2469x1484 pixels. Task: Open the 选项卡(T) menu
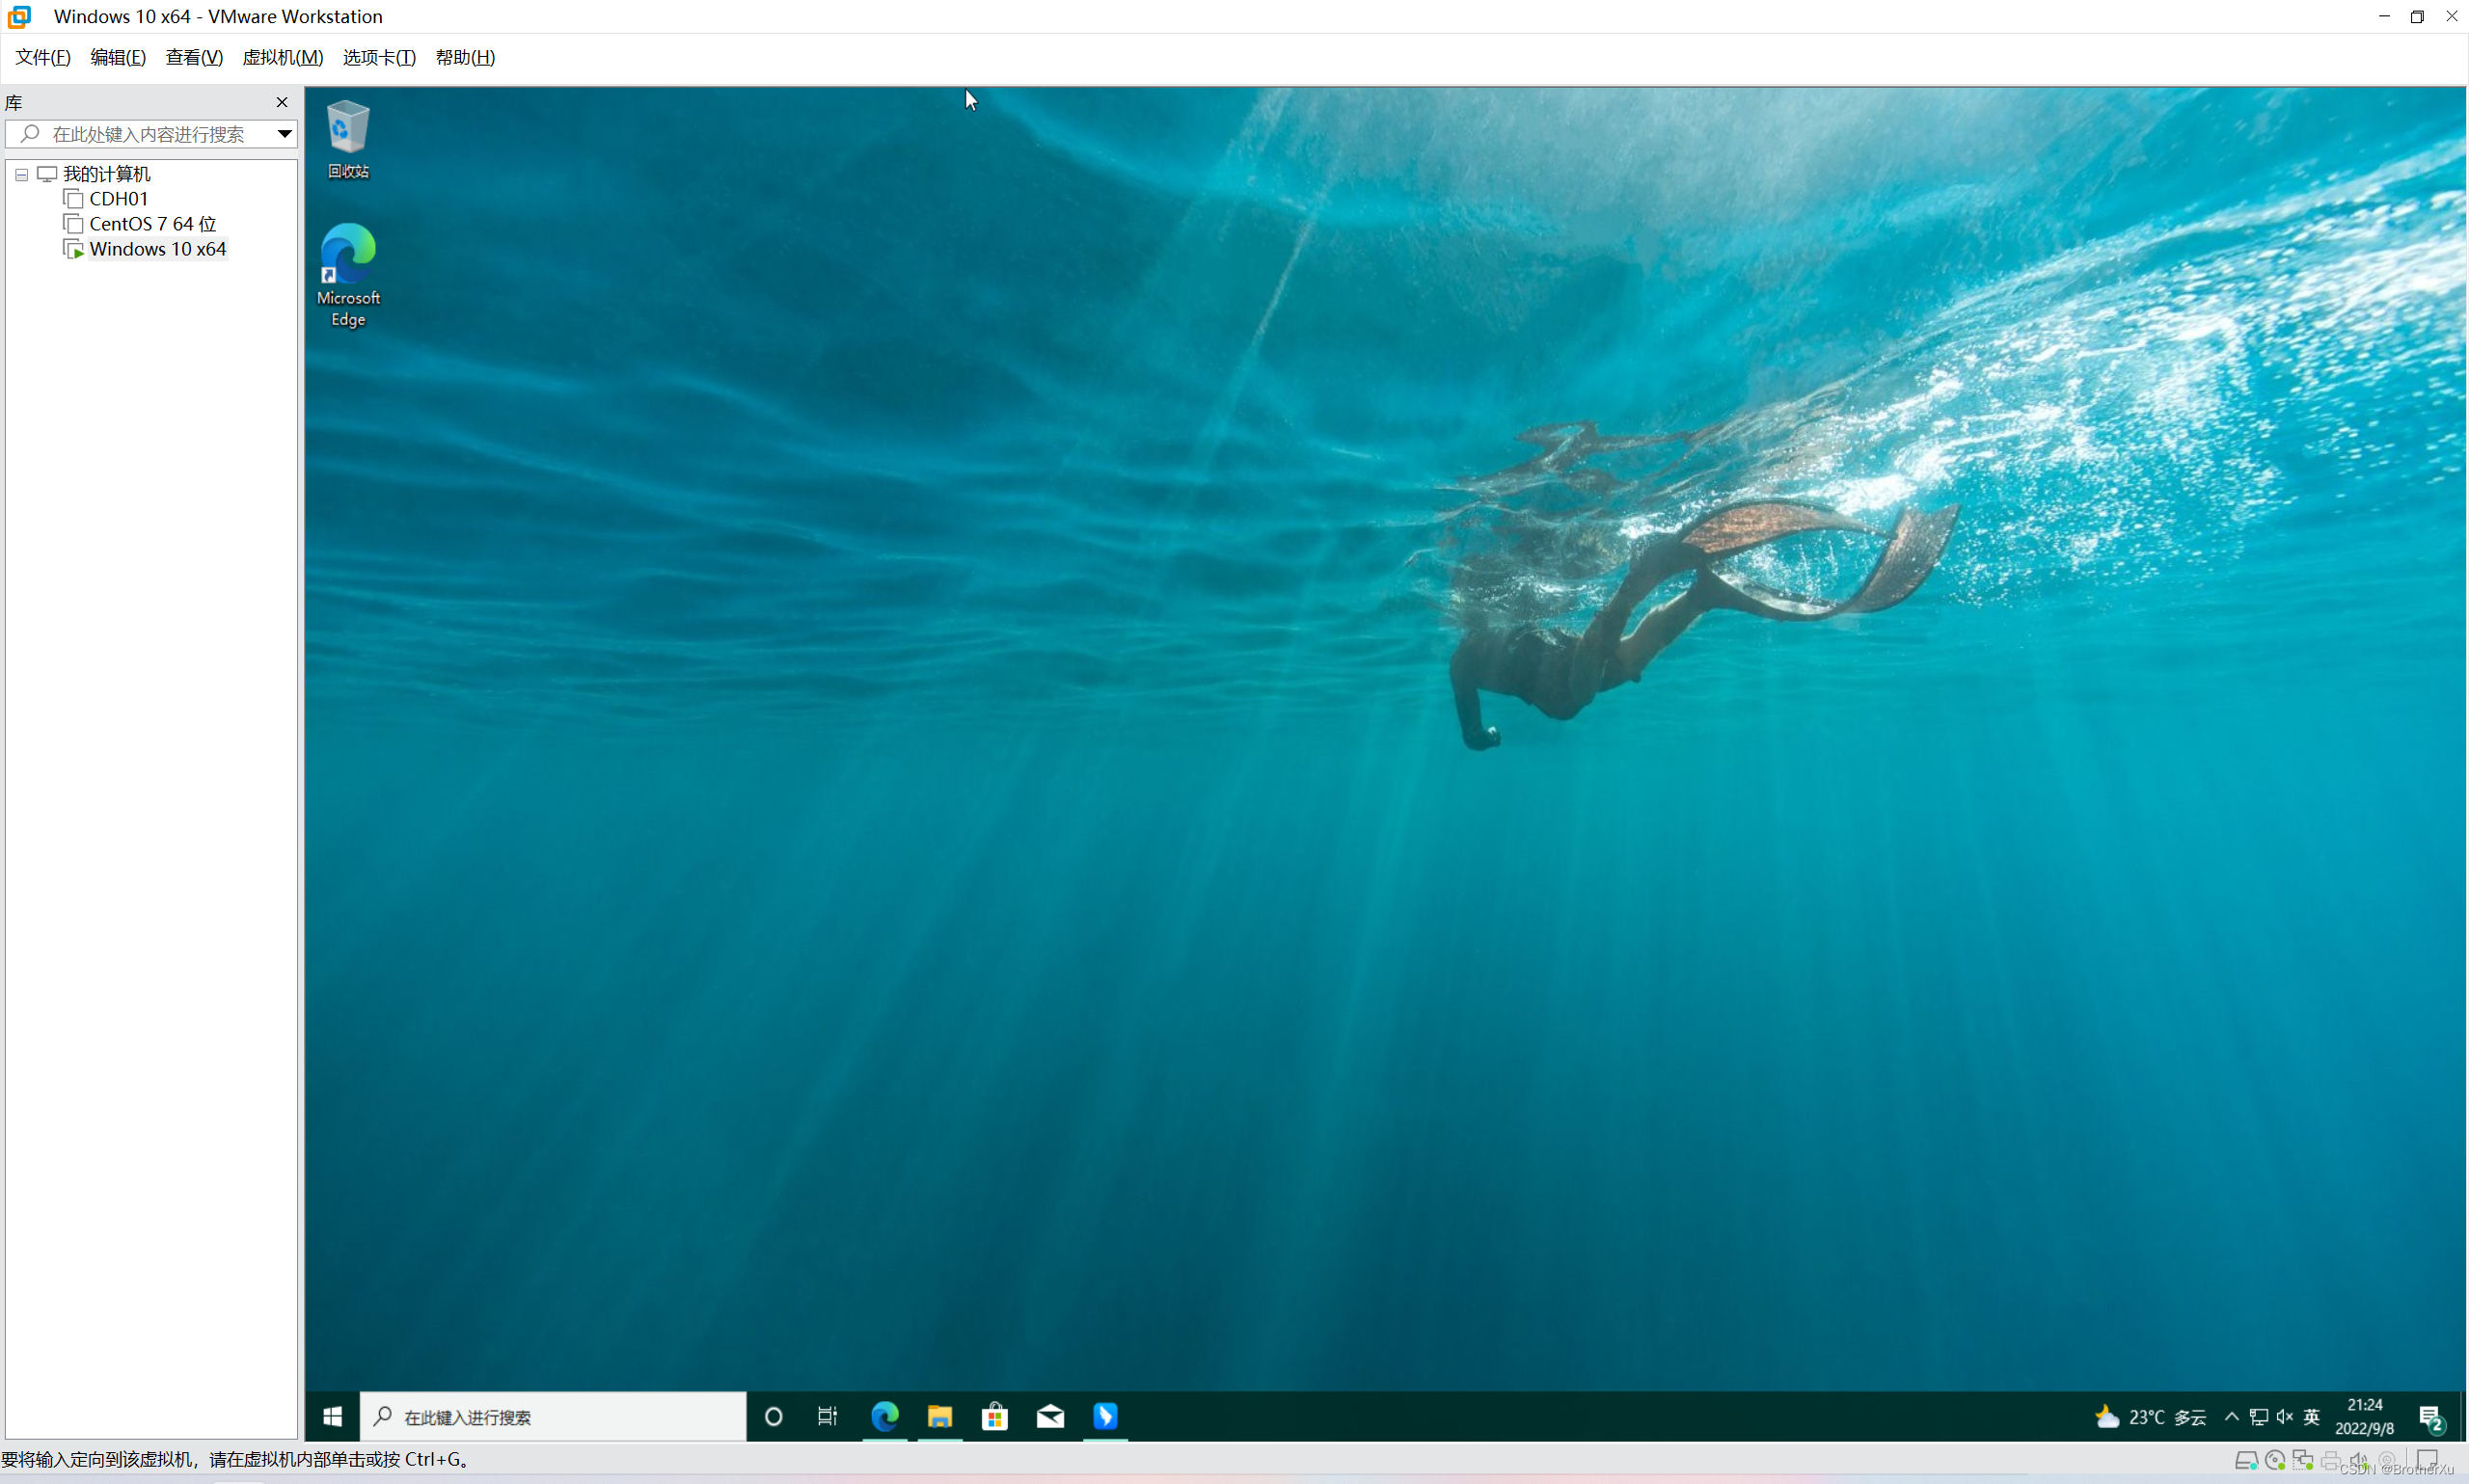379,58
